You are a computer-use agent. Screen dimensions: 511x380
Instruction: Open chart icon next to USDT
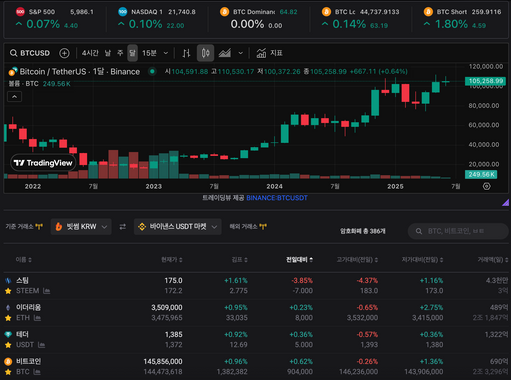coord(41,345)
